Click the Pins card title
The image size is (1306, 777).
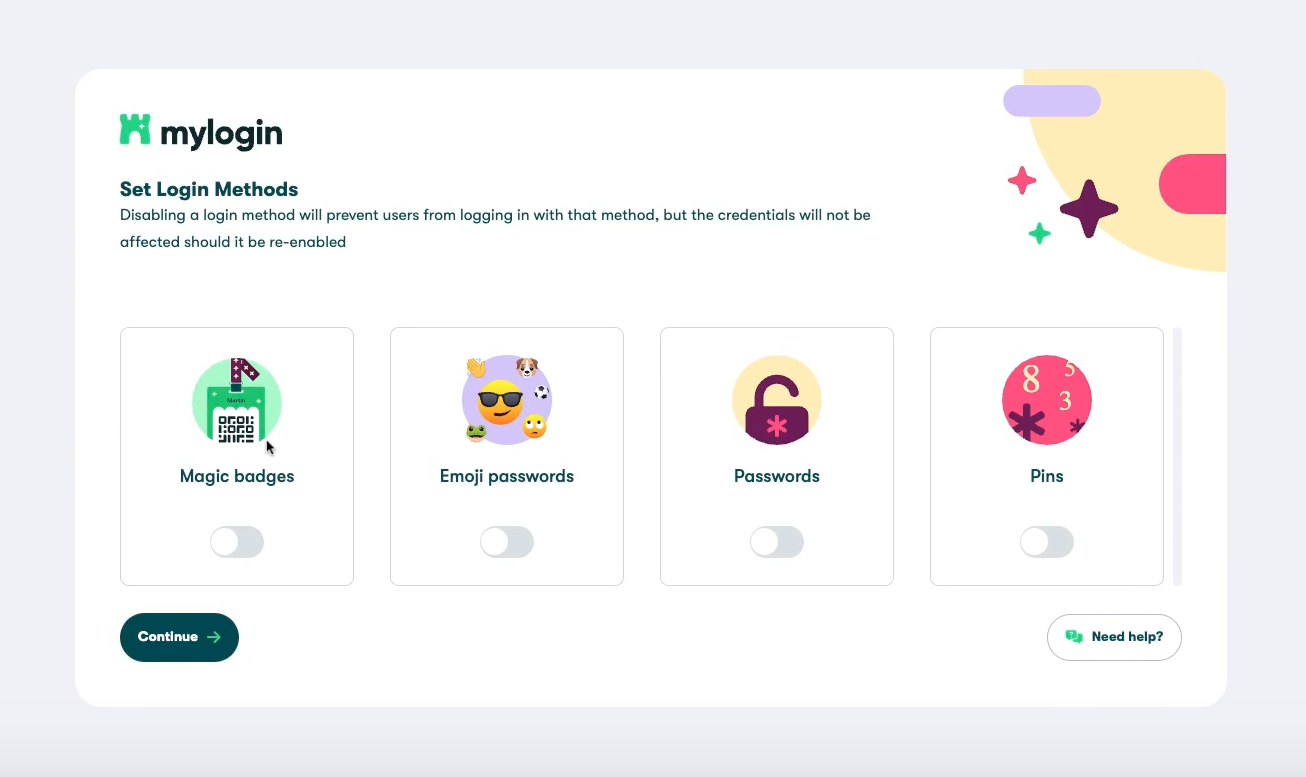point(1047,476)
